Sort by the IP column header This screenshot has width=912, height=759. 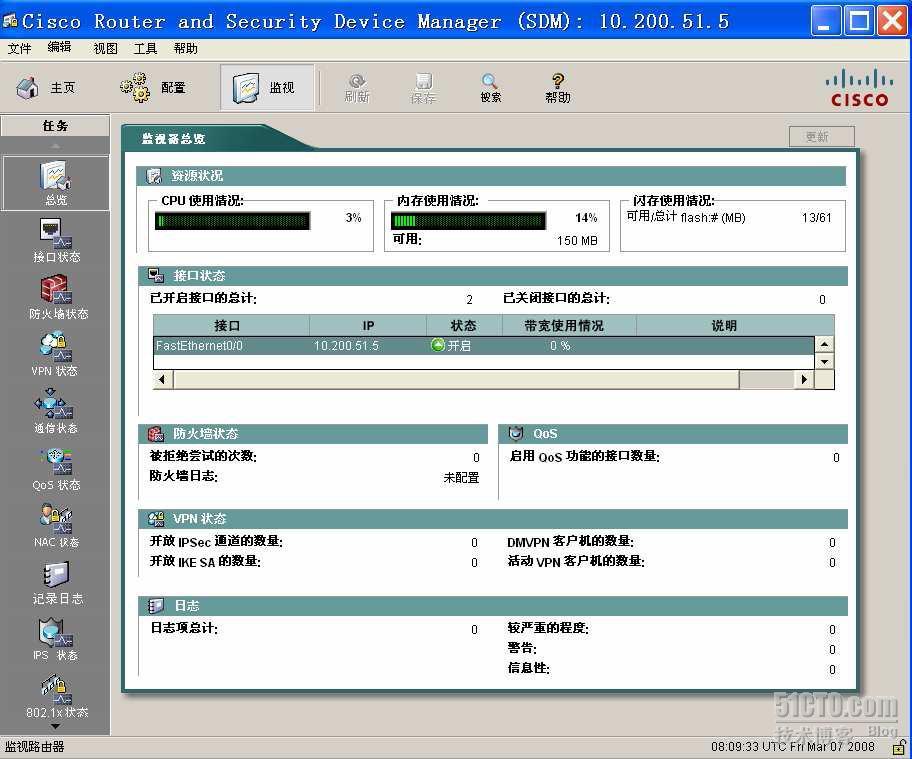coord(368,325)
